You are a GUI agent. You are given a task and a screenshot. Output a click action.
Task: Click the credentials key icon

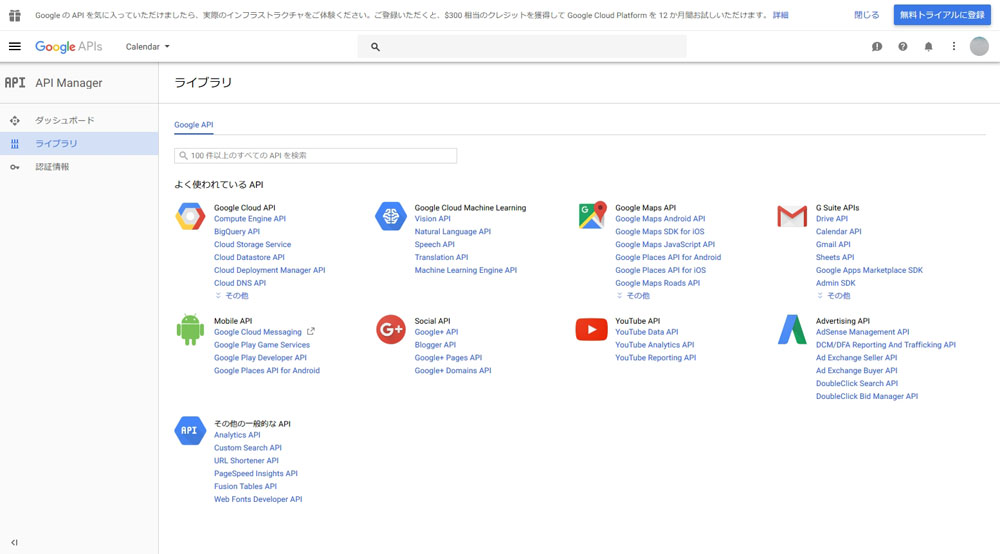[x=15, y=167]
